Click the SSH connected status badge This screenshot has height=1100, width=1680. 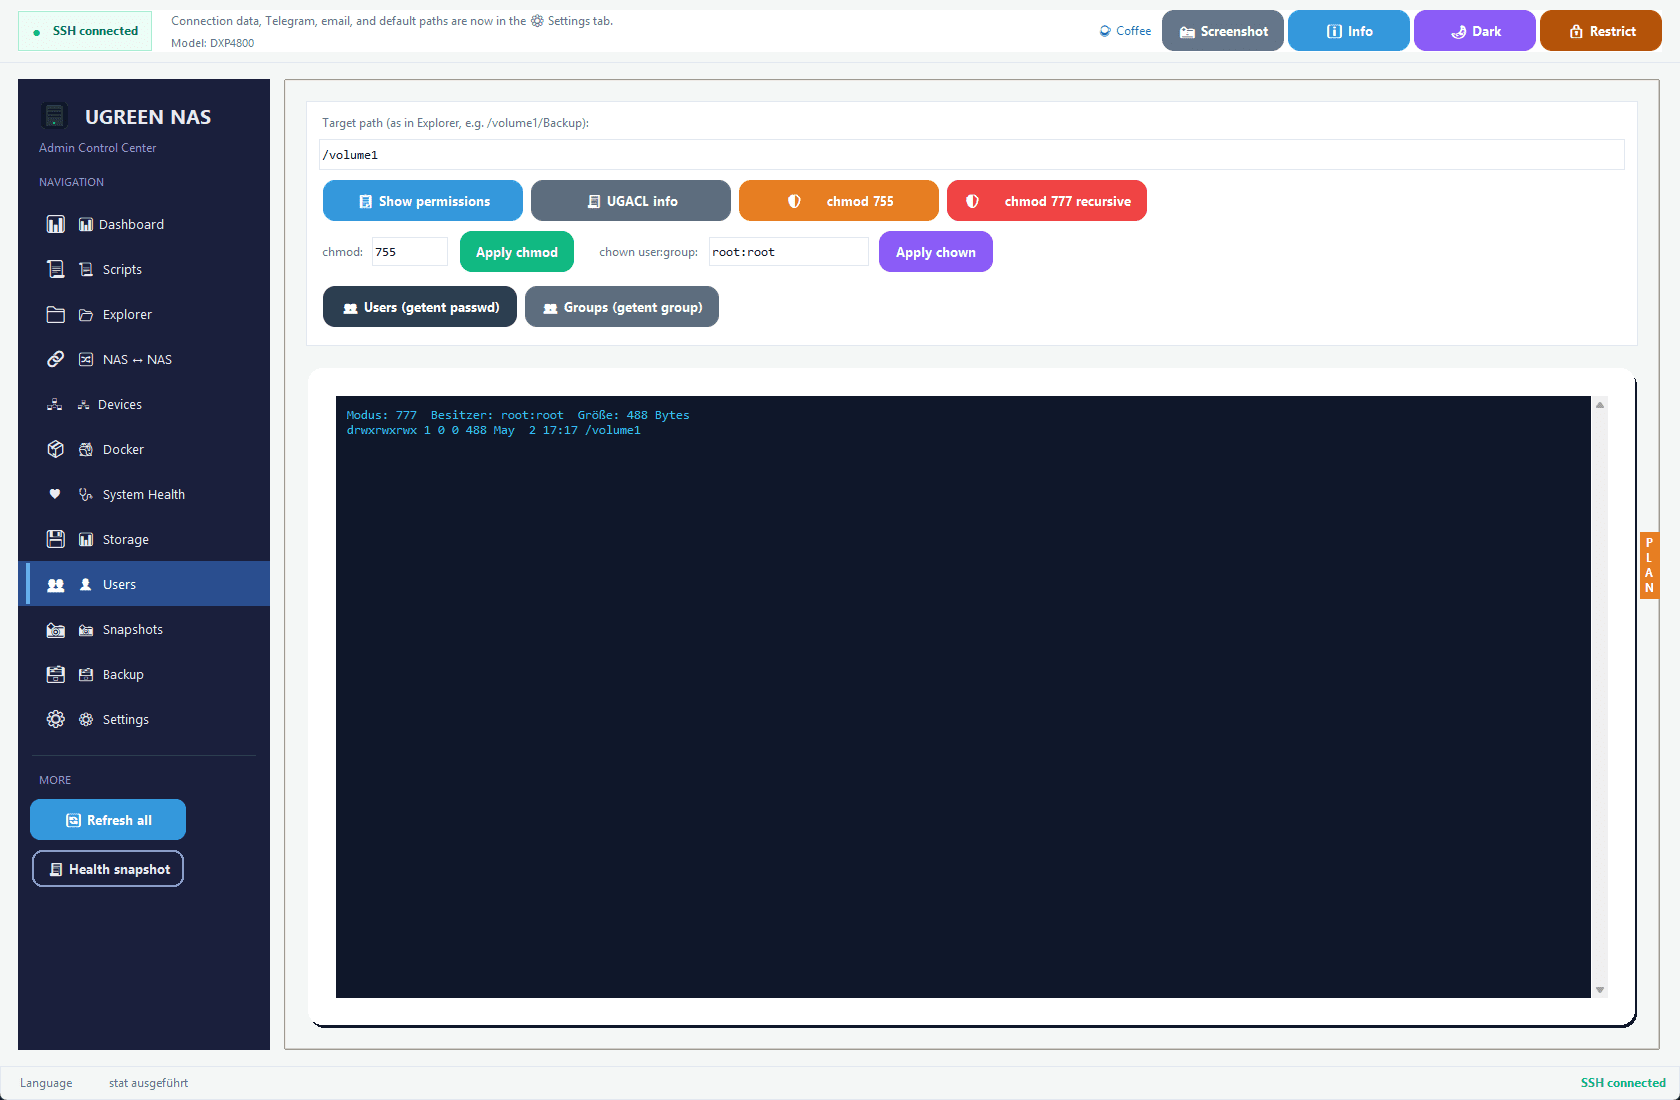(x=85, y=31)
